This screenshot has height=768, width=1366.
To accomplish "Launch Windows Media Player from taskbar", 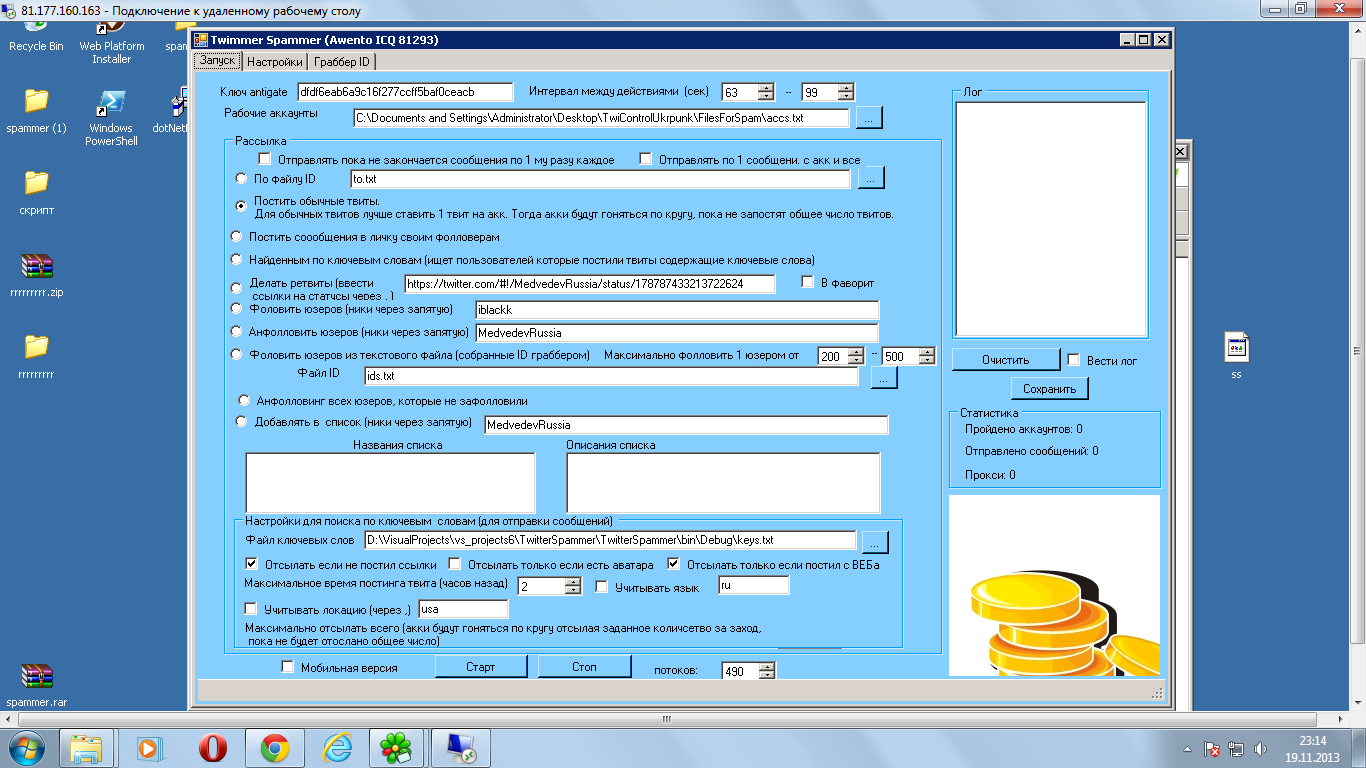I will coord(148,748).
